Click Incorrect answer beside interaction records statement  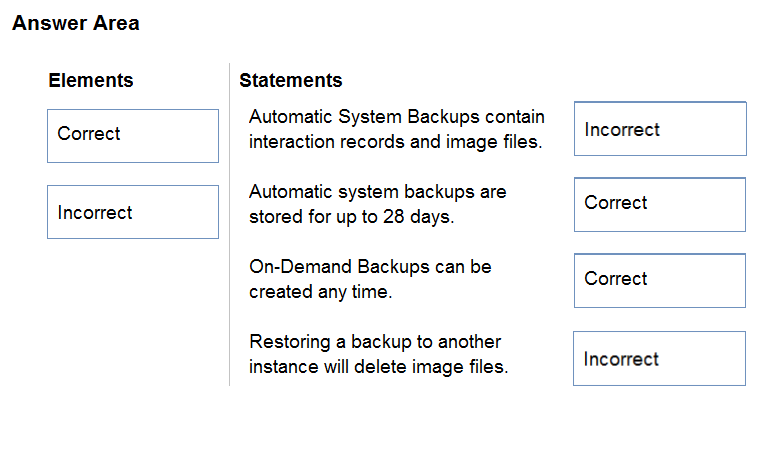(x=660, y=129)
